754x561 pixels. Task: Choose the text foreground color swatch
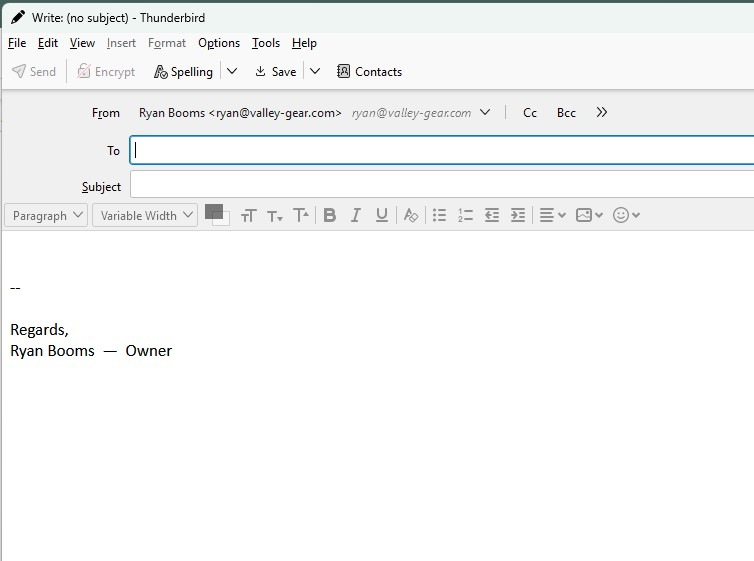coord(214,212)
